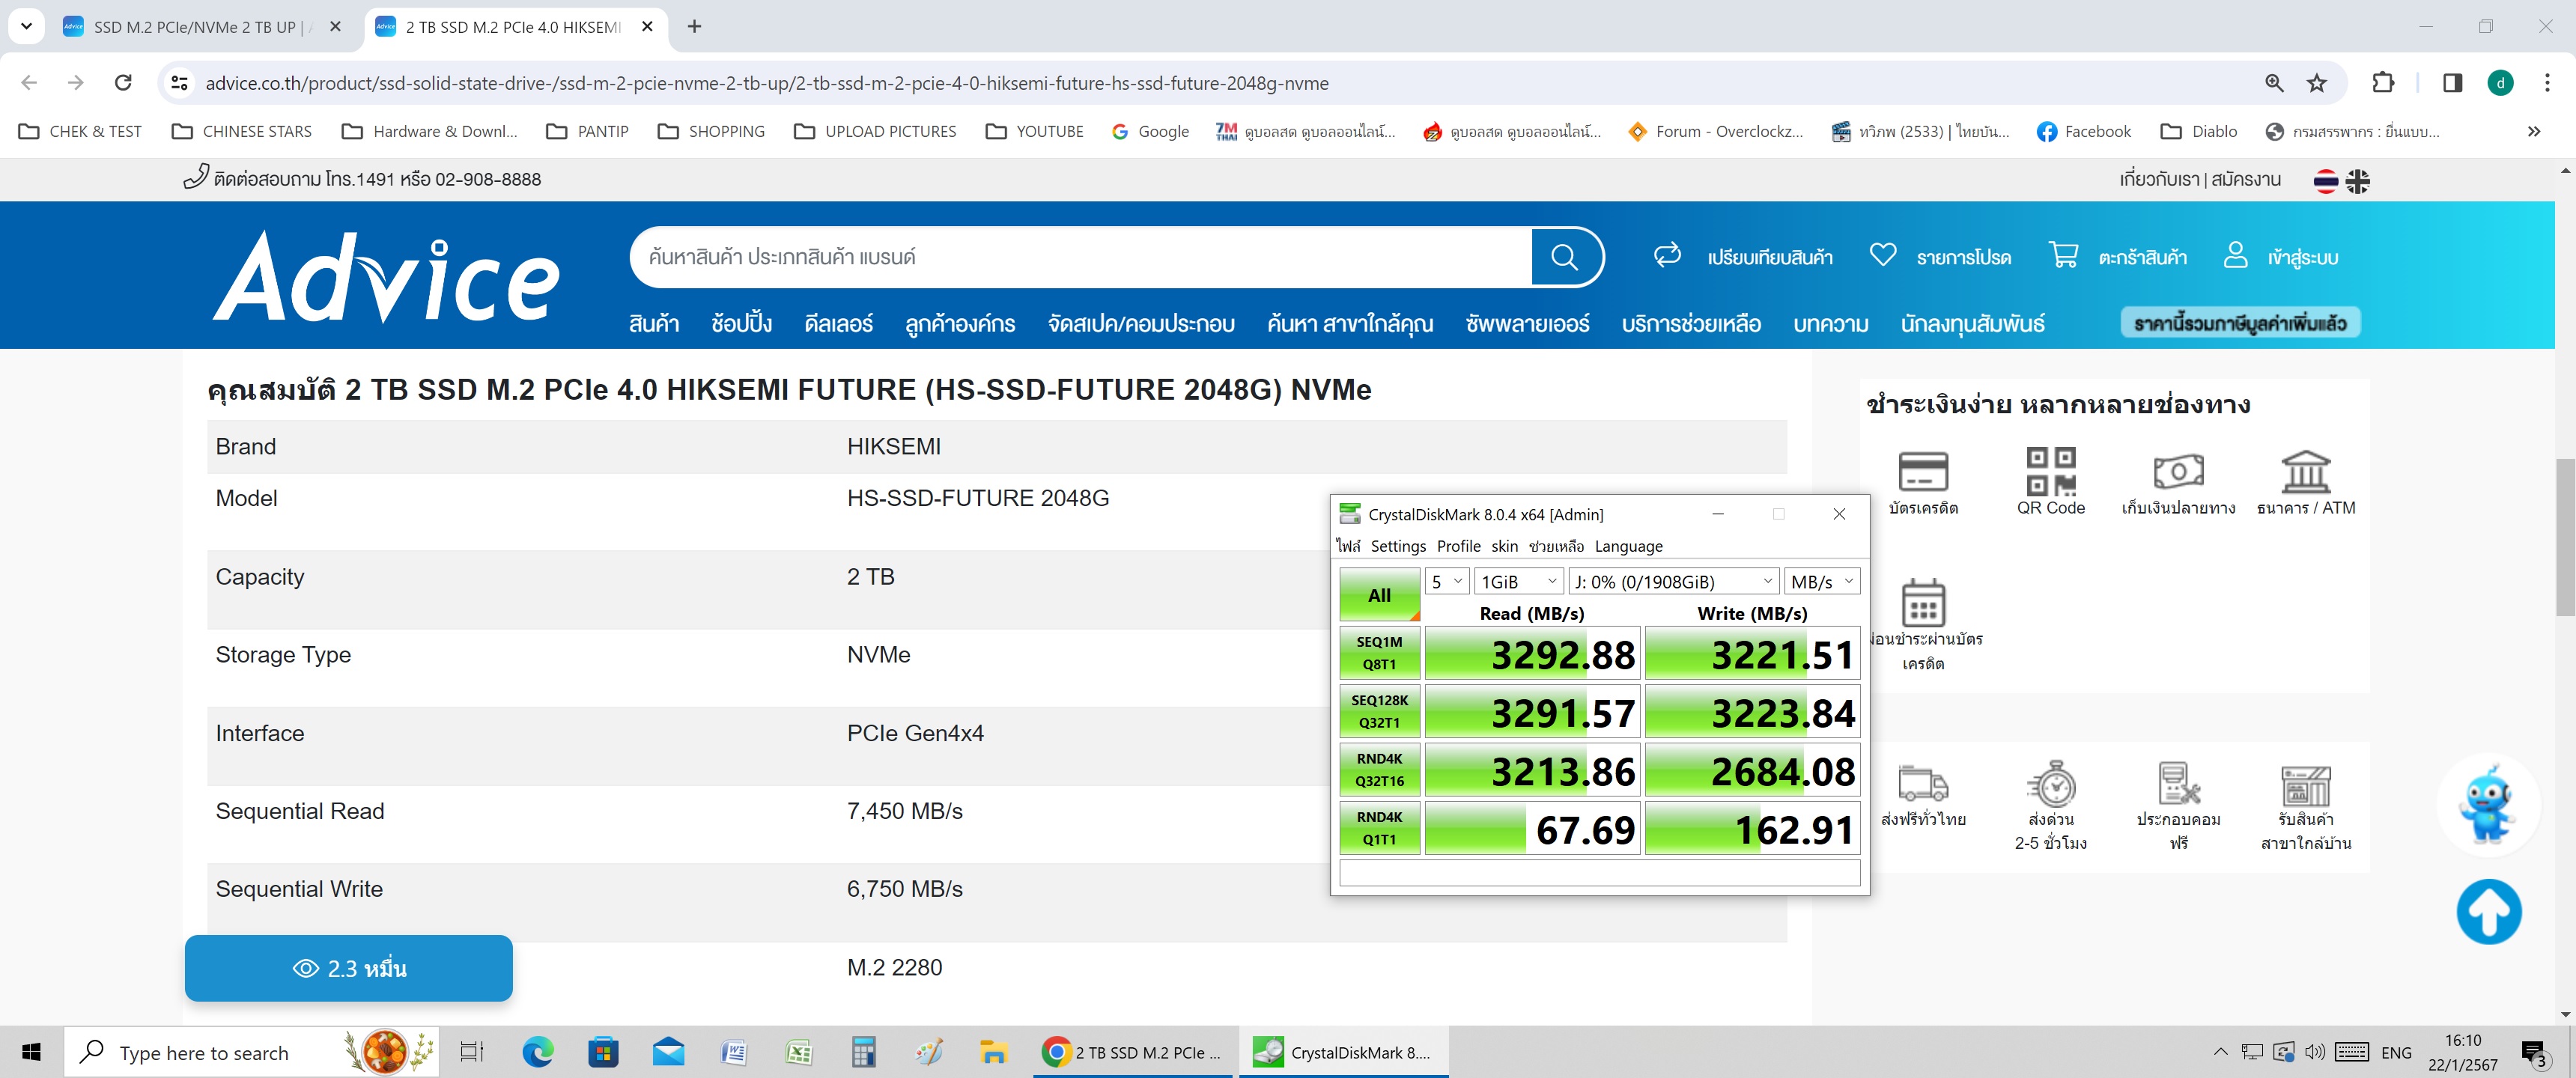Open new tab with plus button
Screen dimensions: 2576x1078
pos(694,27)
